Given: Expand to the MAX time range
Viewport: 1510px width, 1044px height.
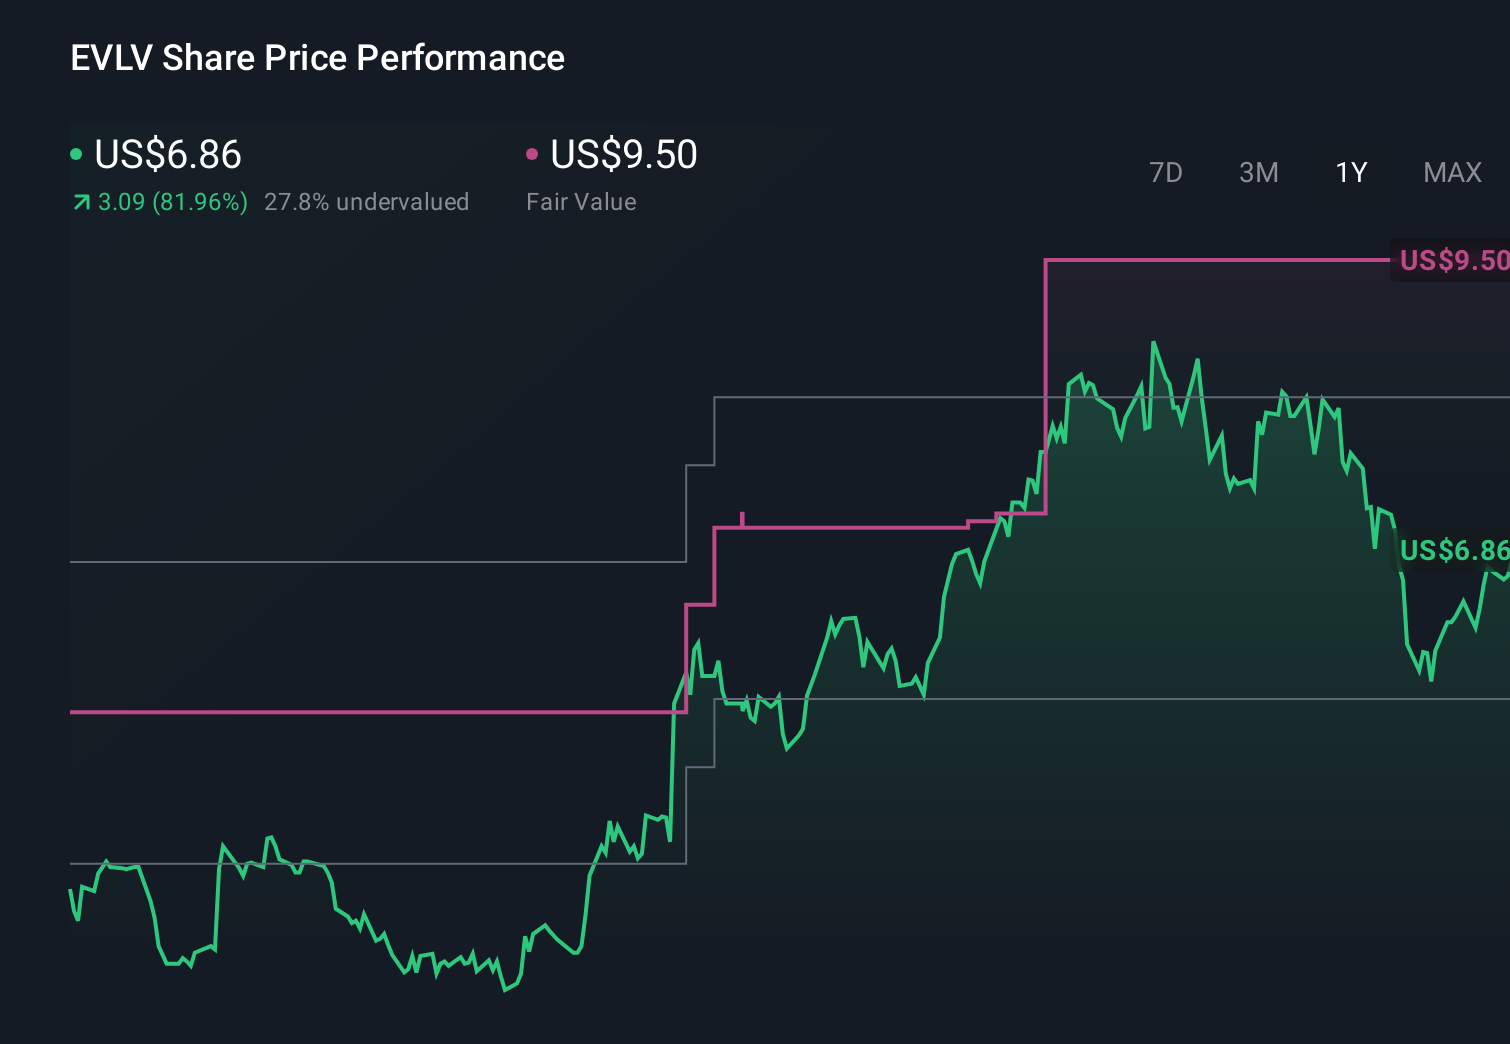Looking at the screenshot, I should pos(1451,172).
